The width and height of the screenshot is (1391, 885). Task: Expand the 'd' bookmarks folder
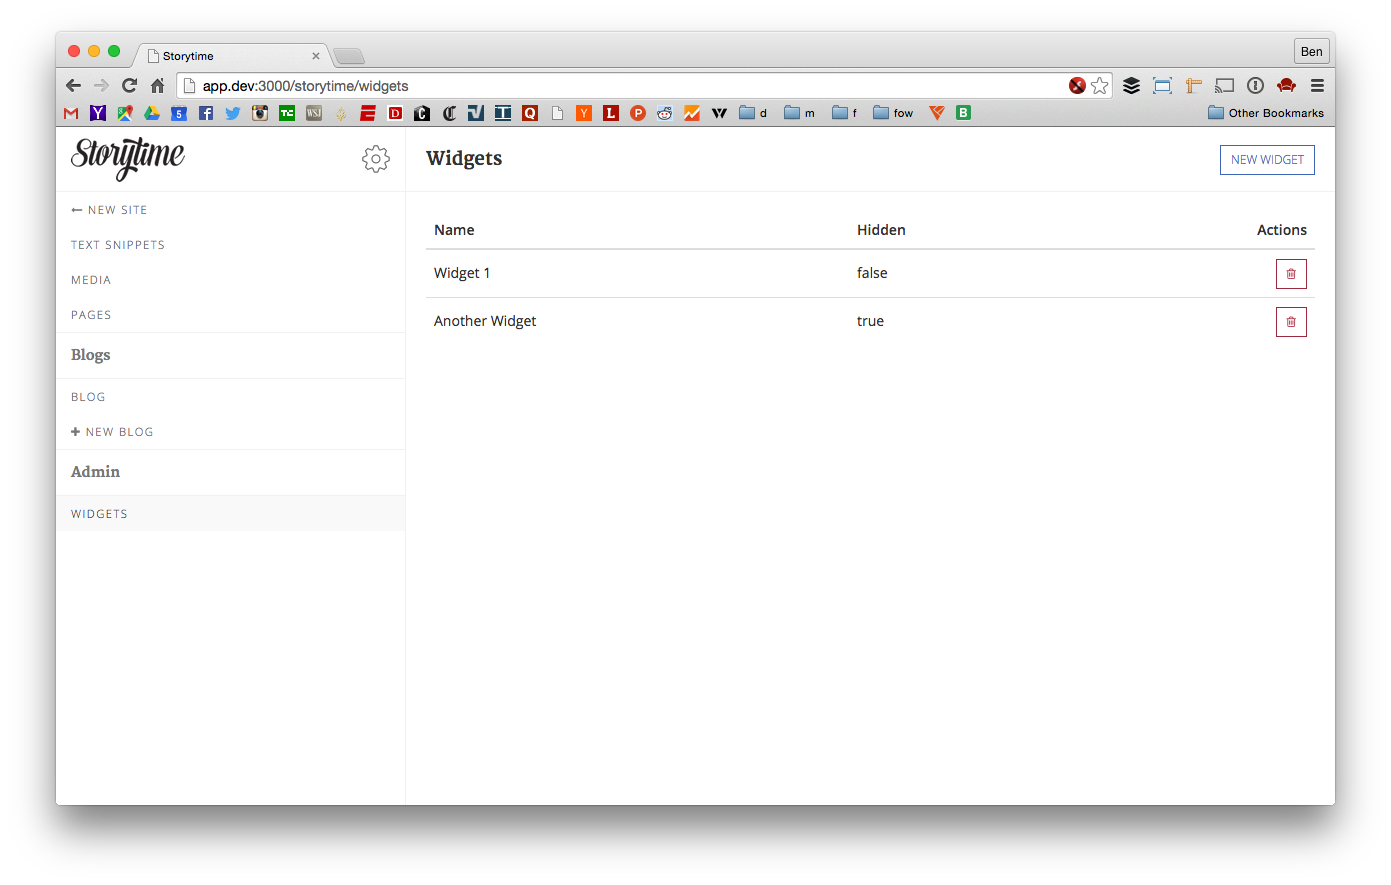tap(753, 113)
